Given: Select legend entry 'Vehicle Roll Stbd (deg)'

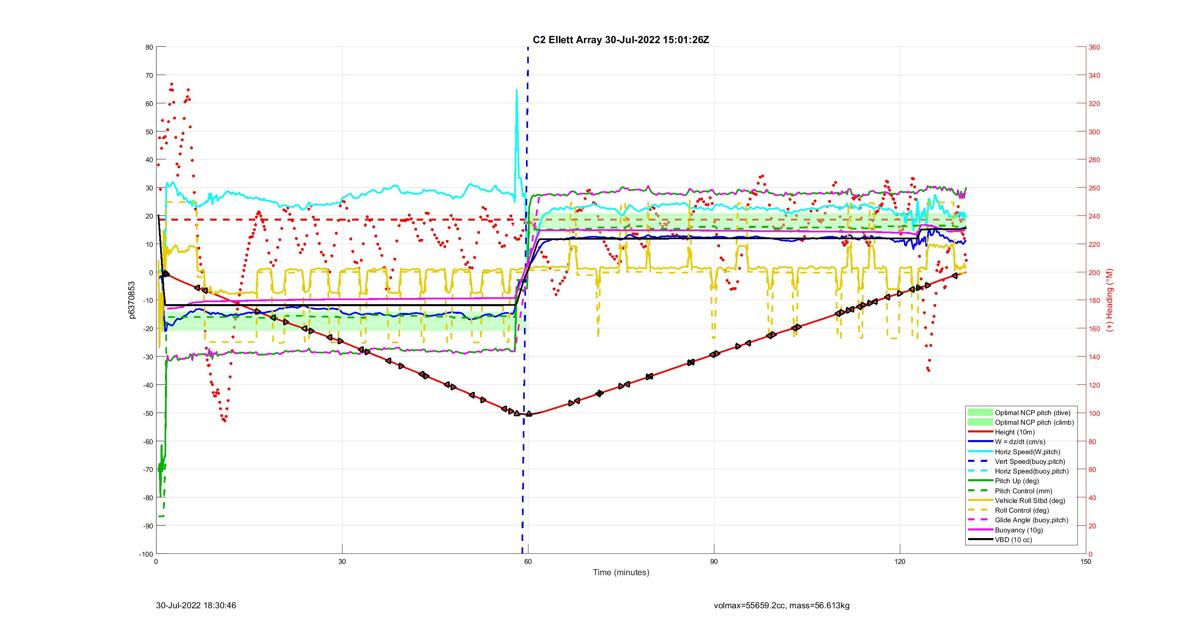Looking at the screenshot, I should point(1030,500).
